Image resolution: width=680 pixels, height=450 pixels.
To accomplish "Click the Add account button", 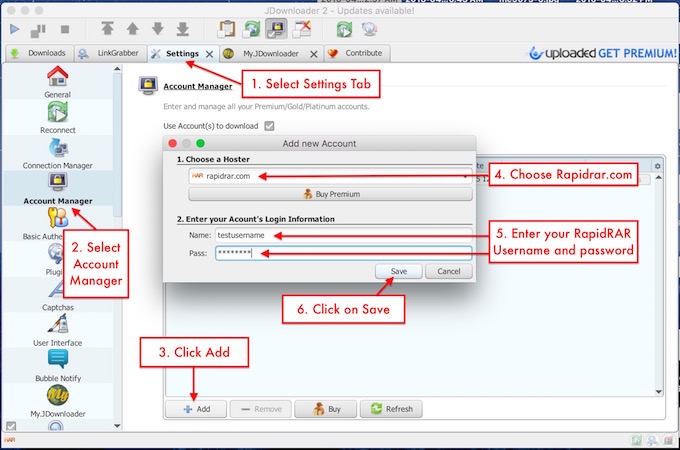I will coord(195,409).
